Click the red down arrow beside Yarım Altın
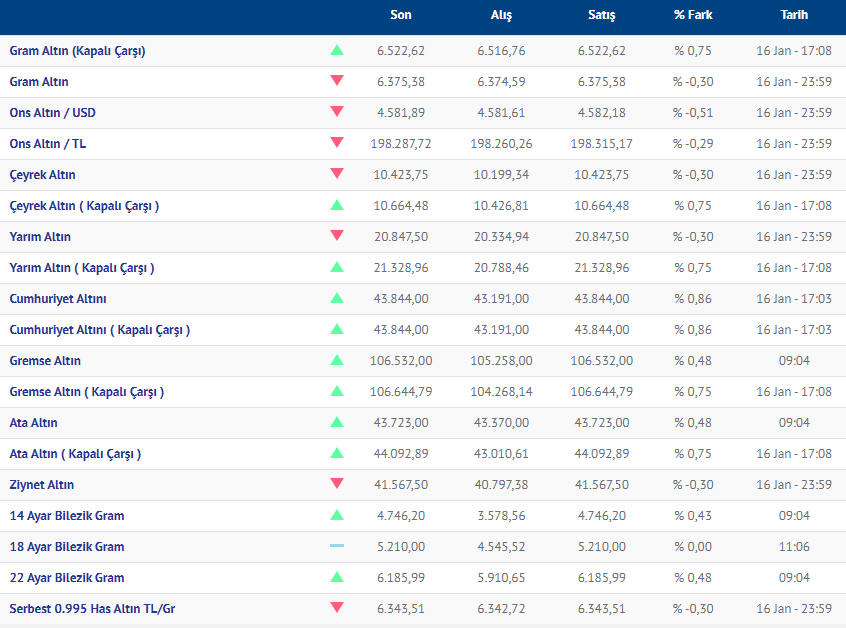 337,236
